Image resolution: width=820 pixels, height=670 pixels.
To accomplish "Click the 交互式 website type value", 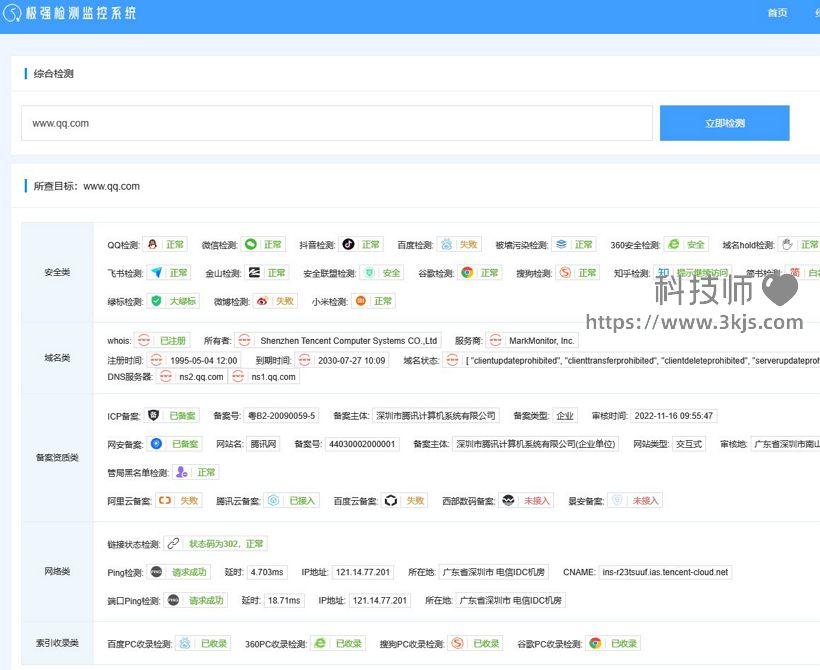I will 689,444.
